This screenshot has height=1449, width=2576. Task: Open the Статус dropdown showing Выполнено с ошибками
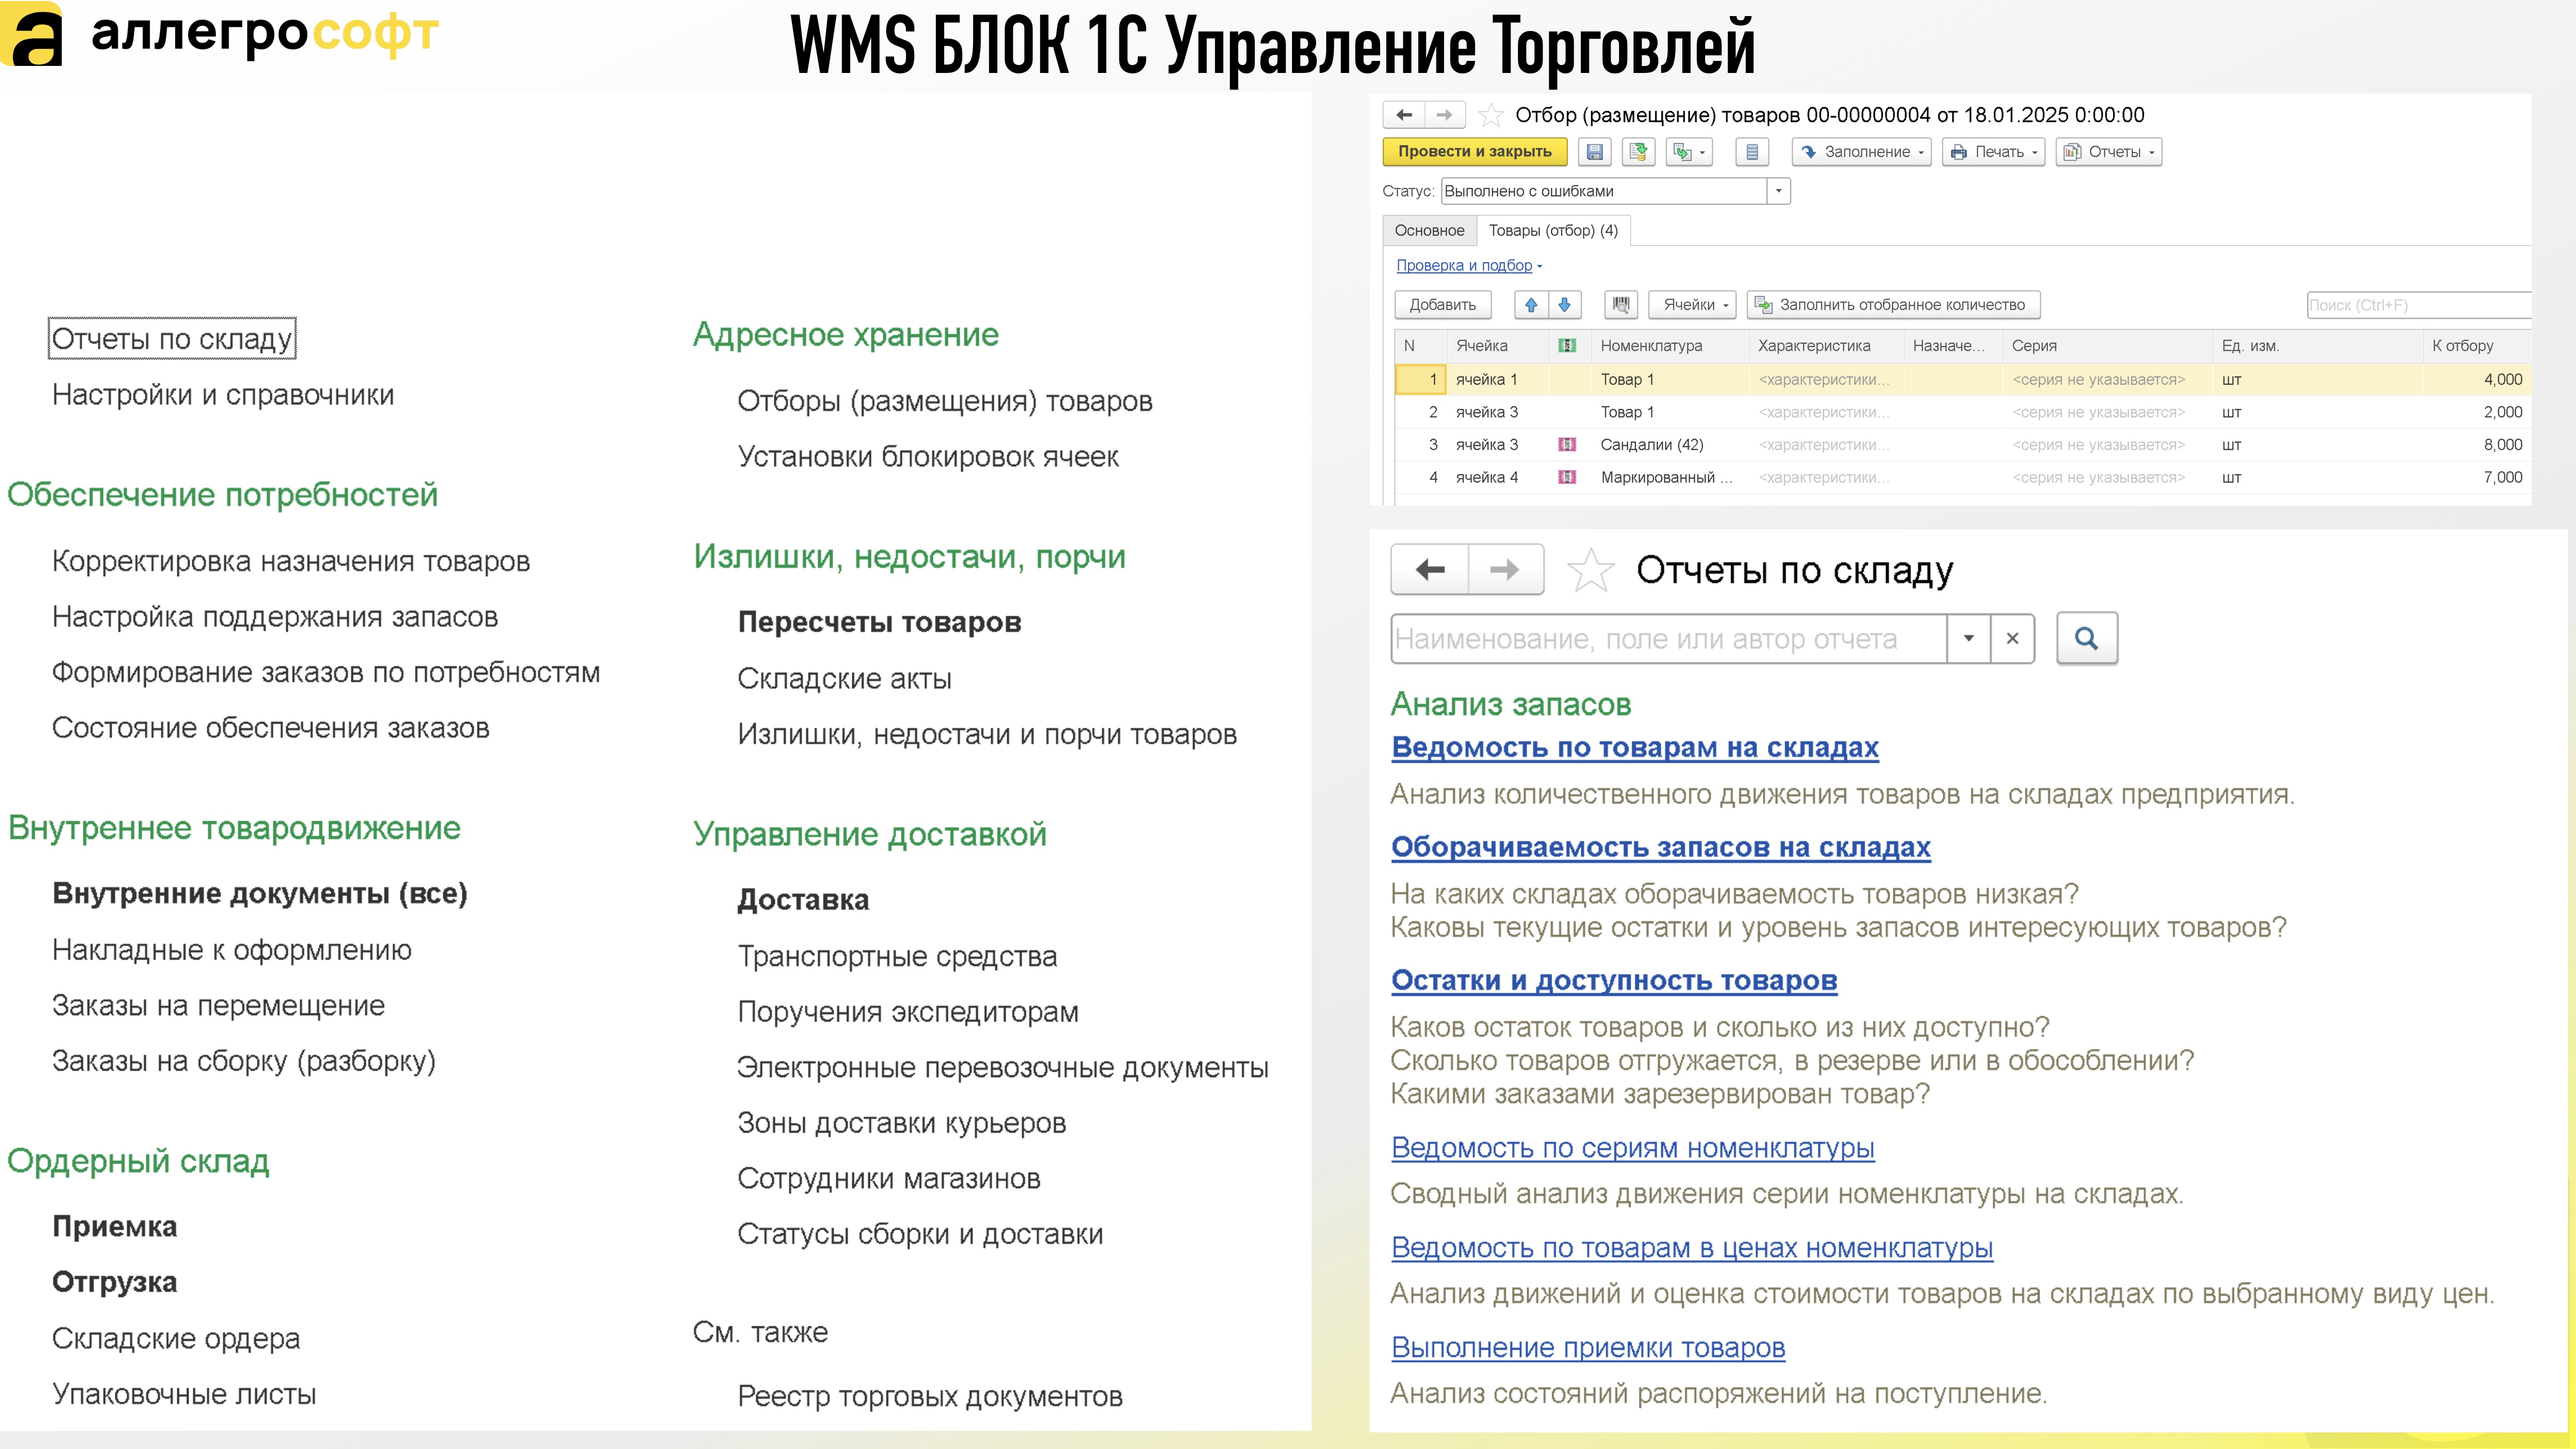(1779, 191)
